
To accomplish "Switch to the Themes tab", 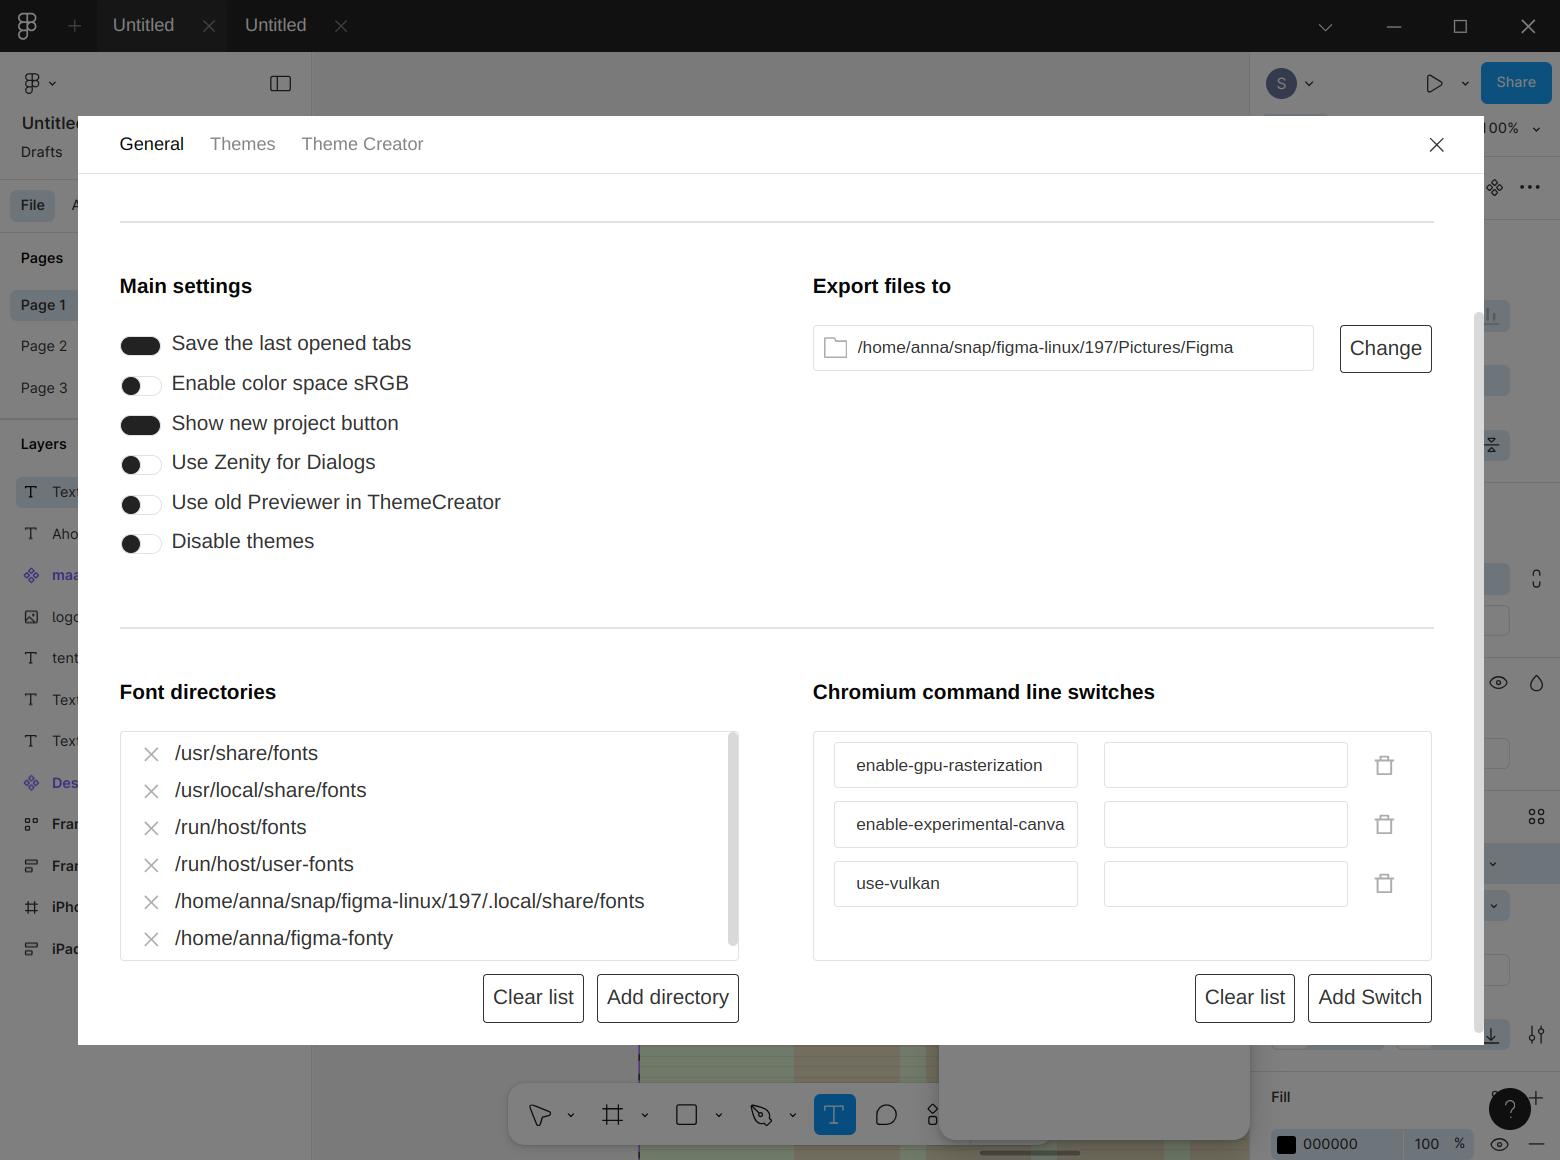I will coord(242,144).
